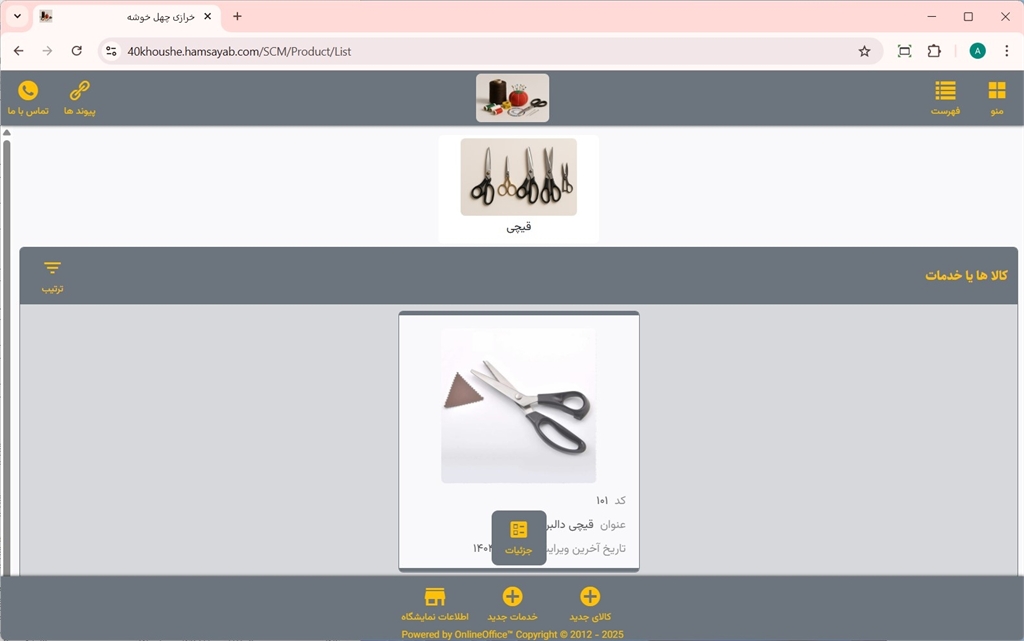The width and height of the screenshot is (1024, 641).
Task: Select the قیچی scissors category thumbnail
Action: point(518,177)
